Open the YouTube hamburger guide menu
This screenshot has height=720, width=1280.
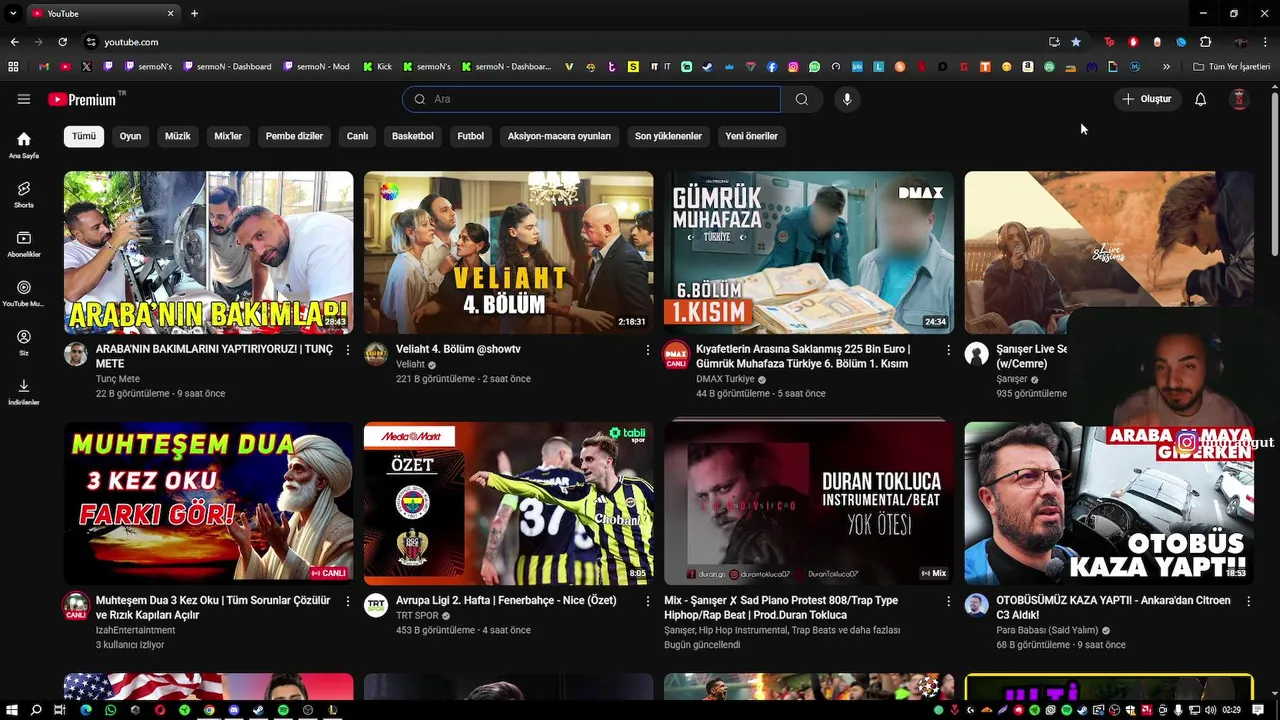(x=24, y=99)
